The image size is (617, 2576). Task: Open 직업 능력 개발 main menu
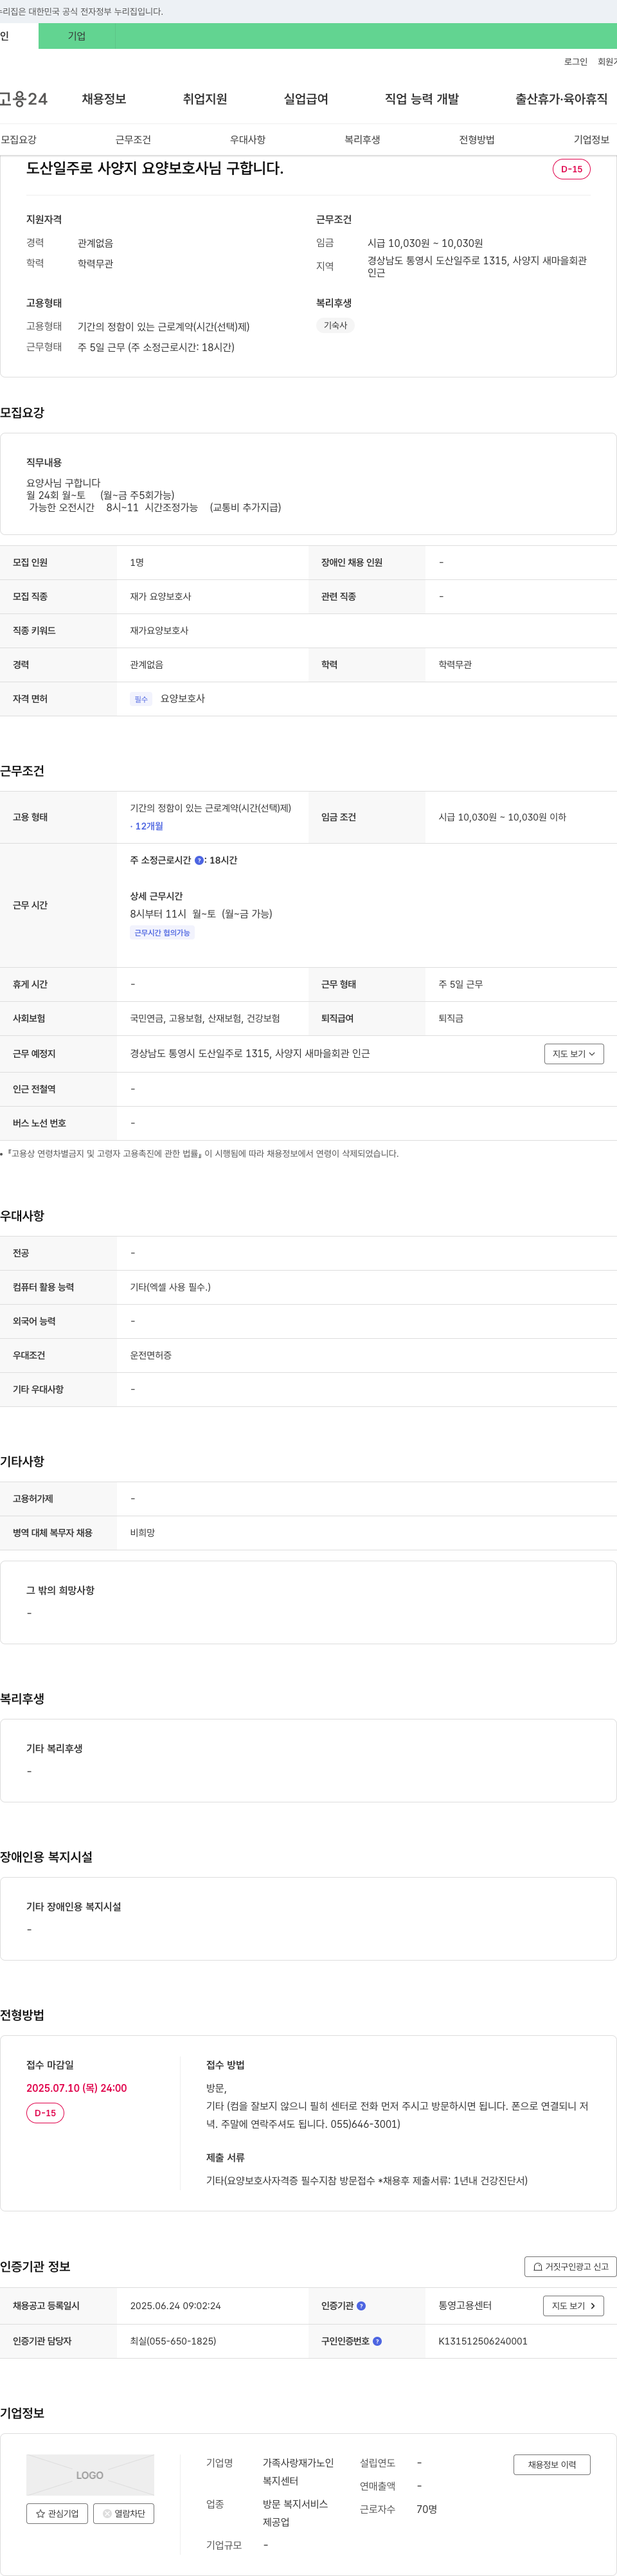(422, 99)
